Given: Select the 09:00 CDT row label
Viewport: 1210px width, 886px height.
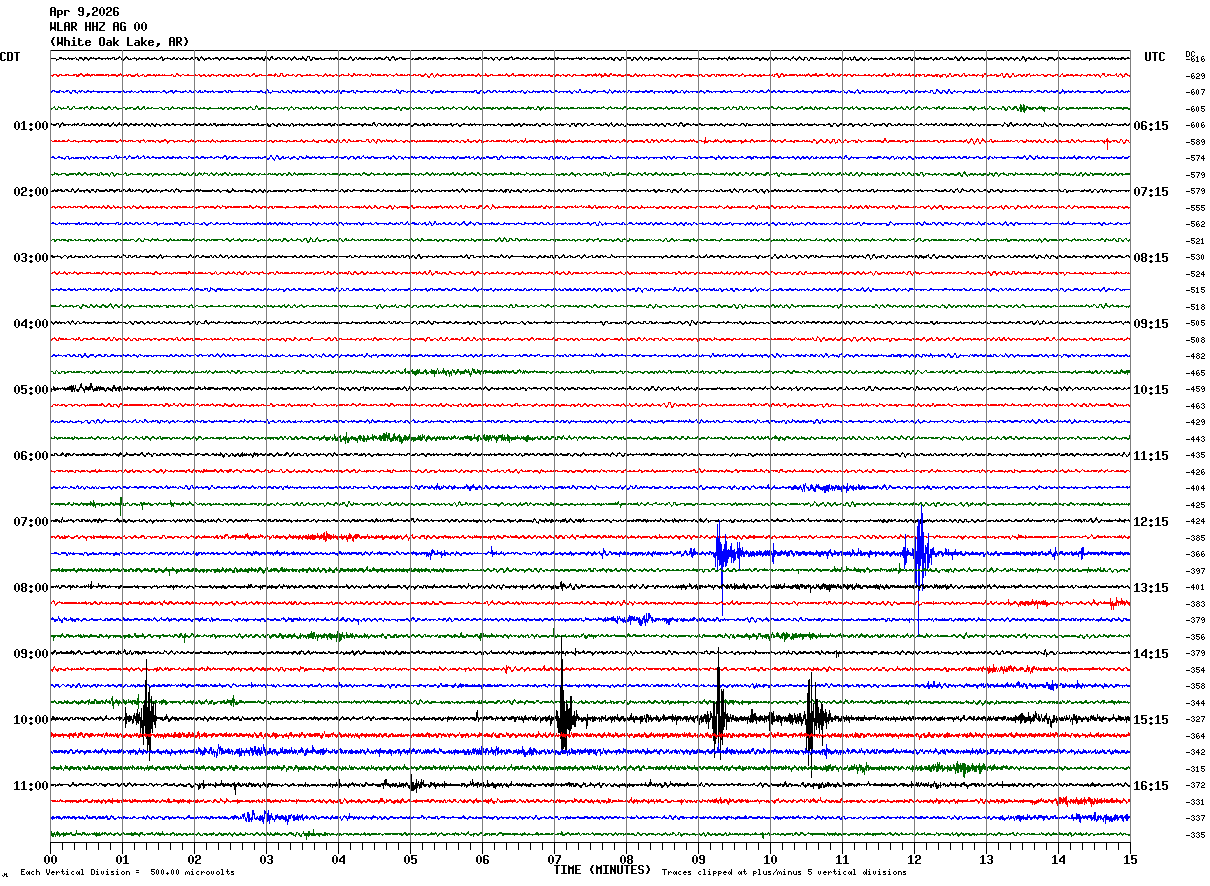Looking at the screenshot, I should pos(31,654).
